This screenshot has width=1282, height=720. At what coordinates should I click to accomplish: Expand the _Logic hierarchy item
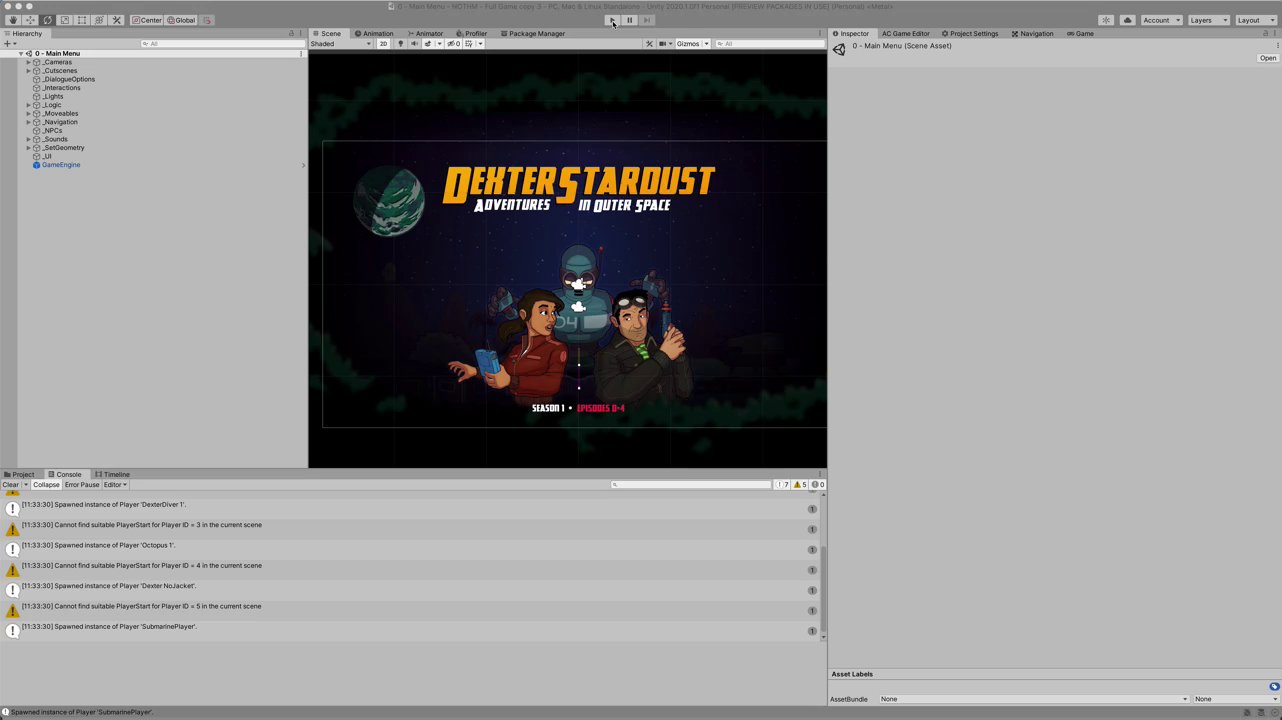click(x=28, y=105)
